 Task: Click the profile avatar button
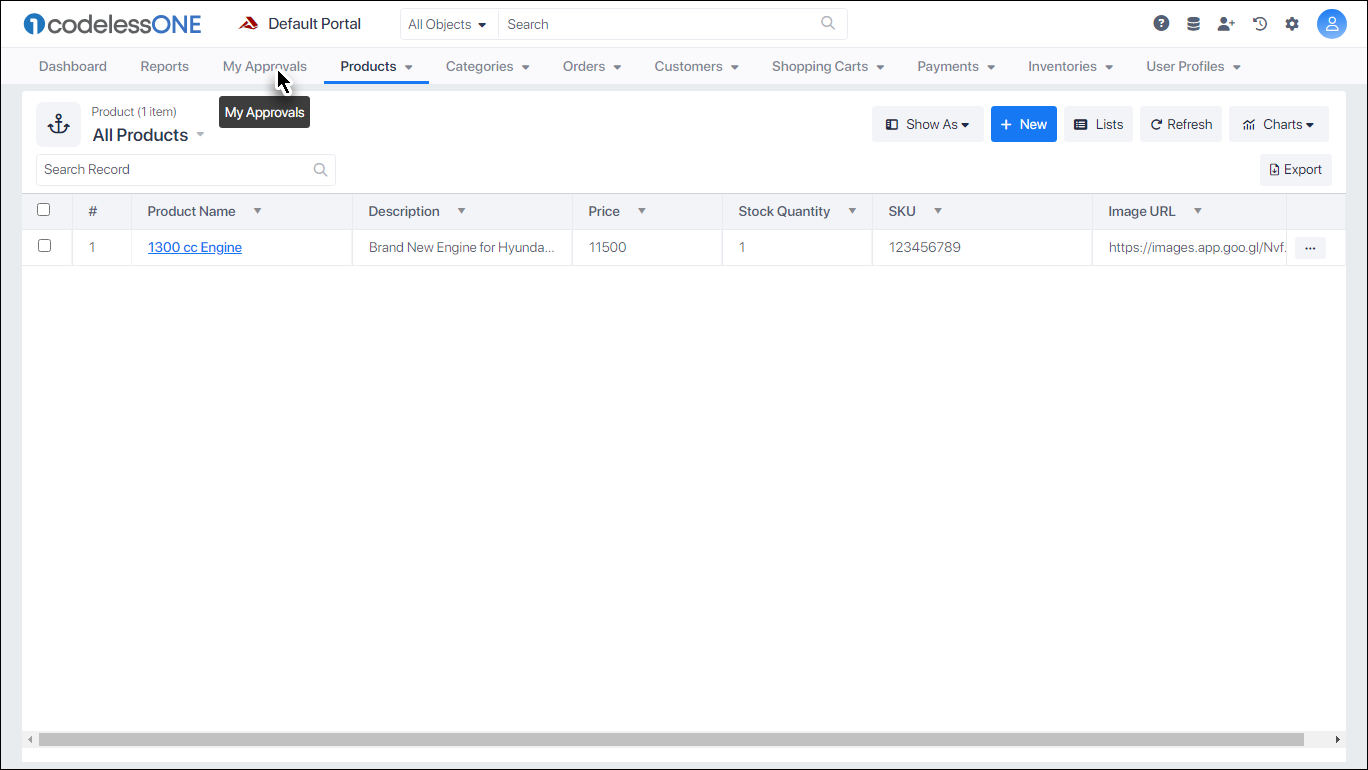[1332, 23]
